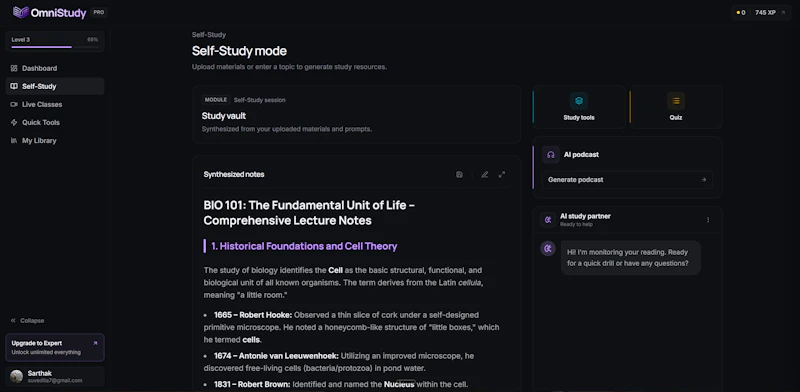Click Upgrade to Expert banner

click(x=55, y=348)
